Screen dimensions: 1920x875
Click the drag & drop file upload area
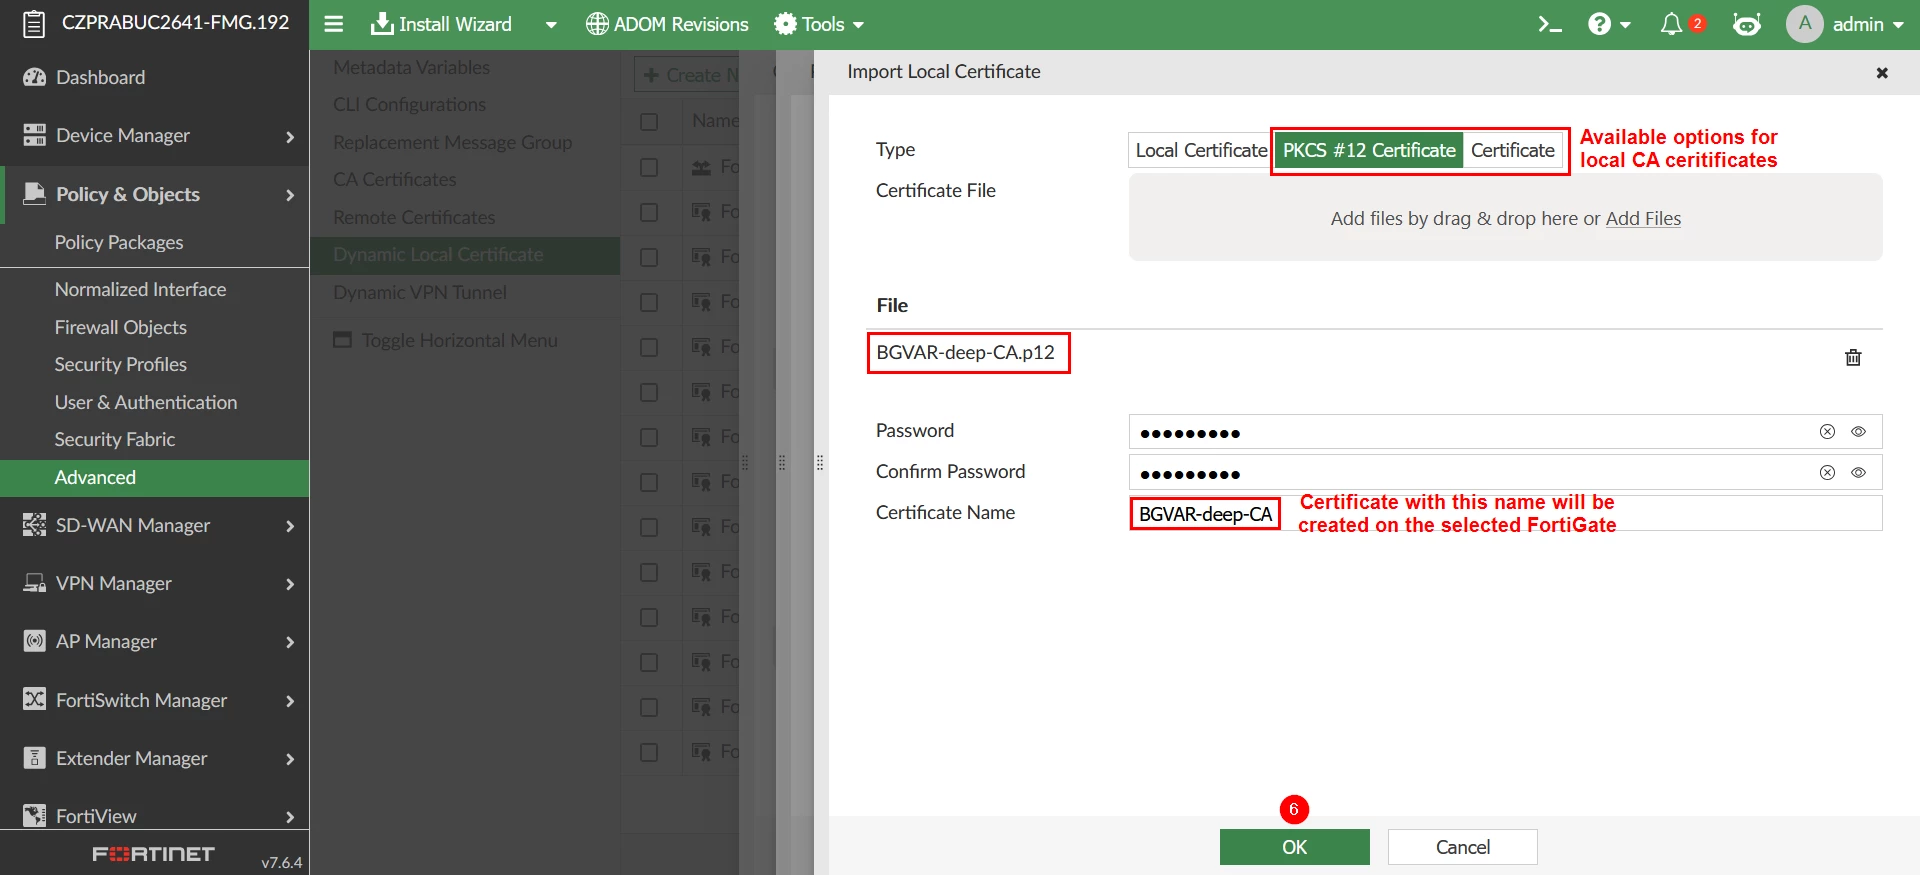pyautogui.click(x=1505, y=217)
